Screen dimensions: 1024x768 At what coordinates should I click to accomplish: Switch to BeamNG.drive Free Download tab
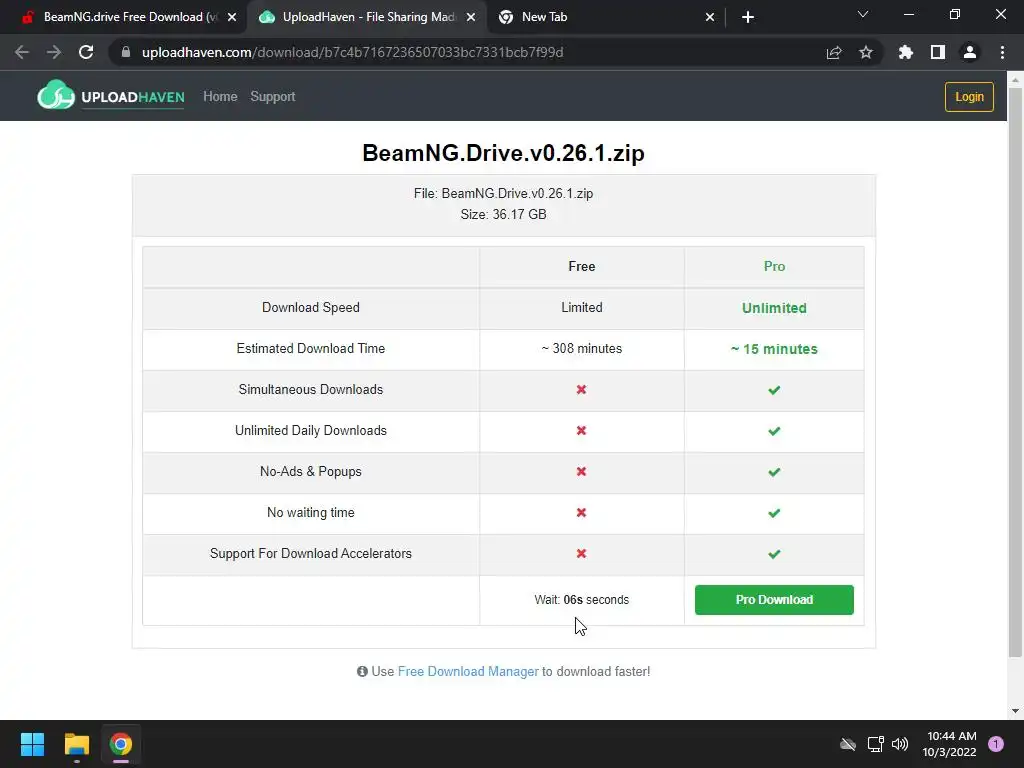(130, 17)
